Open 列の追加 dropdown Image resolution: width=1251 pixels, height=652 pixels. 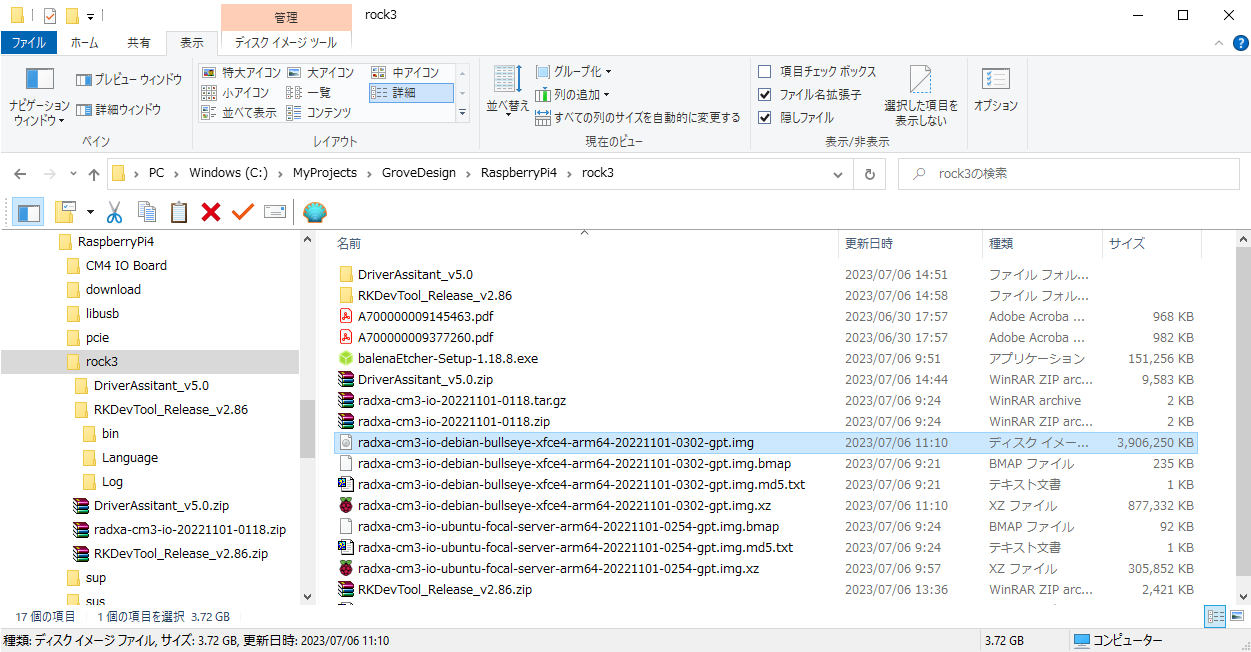tap(573, 95)
